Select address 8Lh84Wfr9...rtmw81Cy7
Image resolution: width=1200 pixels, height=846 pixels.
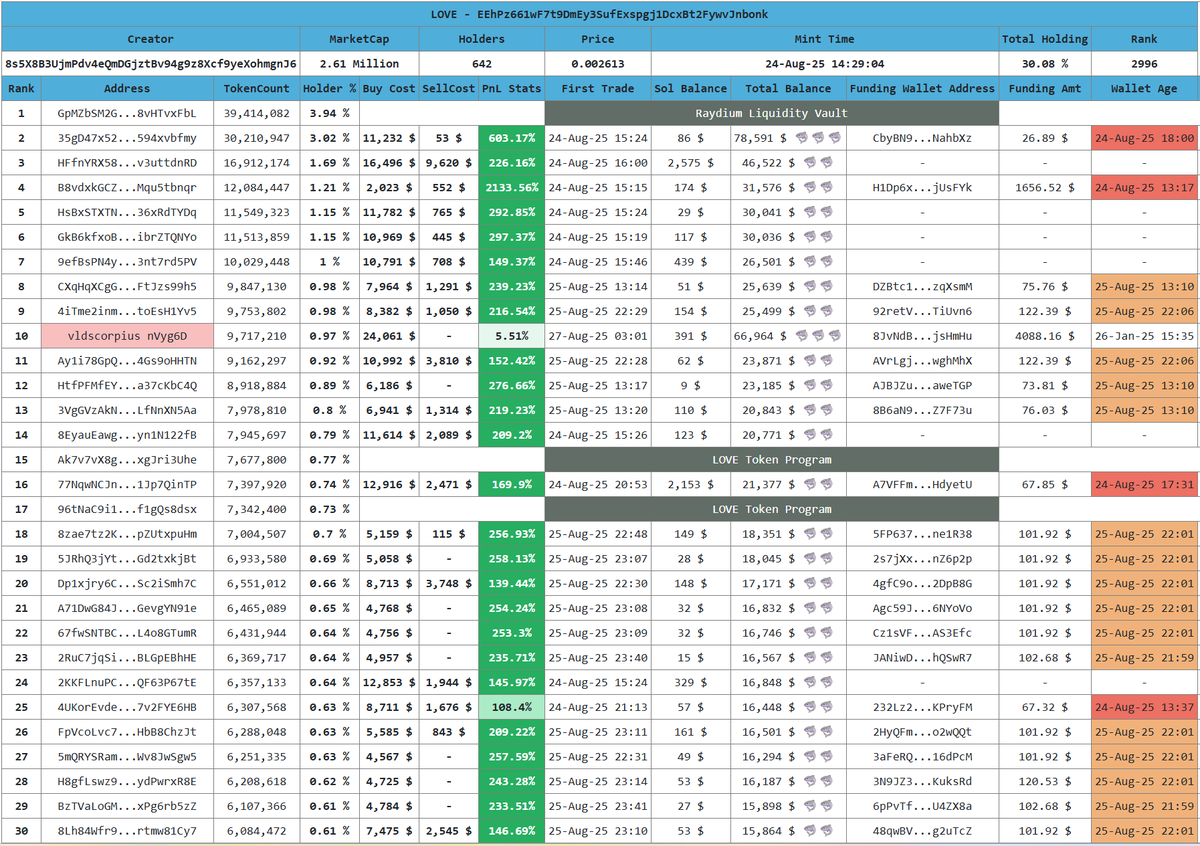127,831
